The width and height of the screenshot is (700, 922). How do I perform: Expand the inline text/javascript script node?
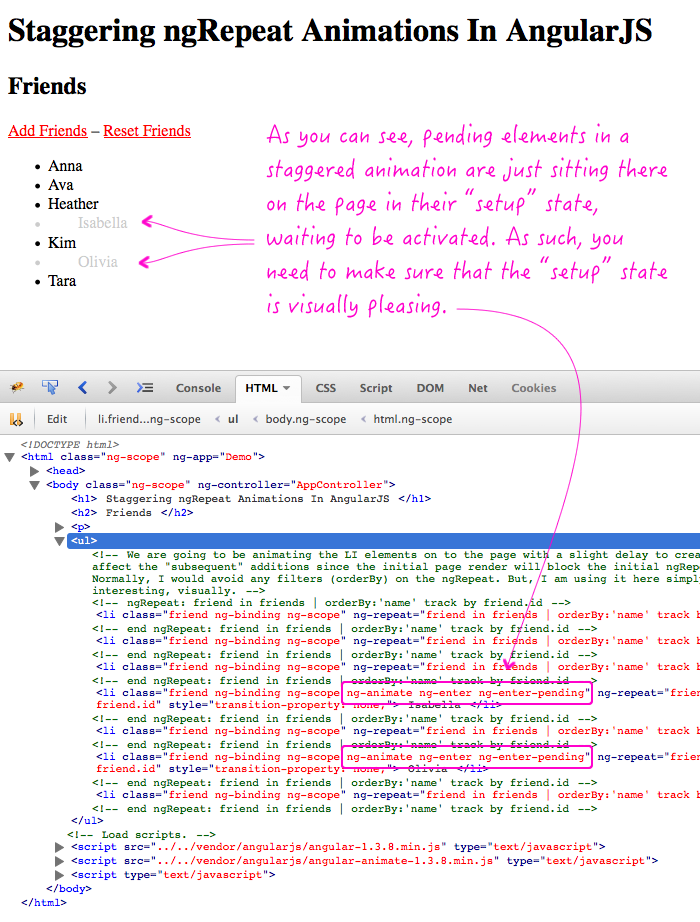[59, 875]
